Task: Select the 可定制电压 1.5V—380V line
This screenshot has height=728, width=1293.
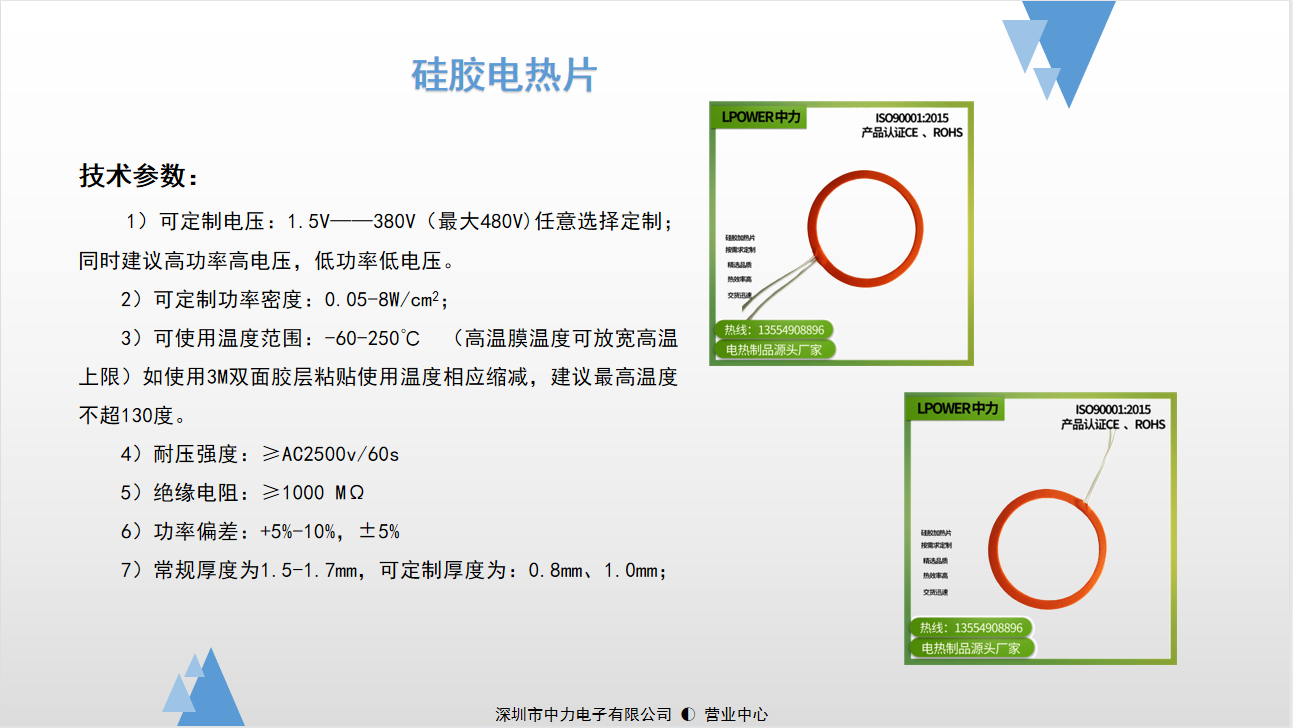Action: click(399, 222)
